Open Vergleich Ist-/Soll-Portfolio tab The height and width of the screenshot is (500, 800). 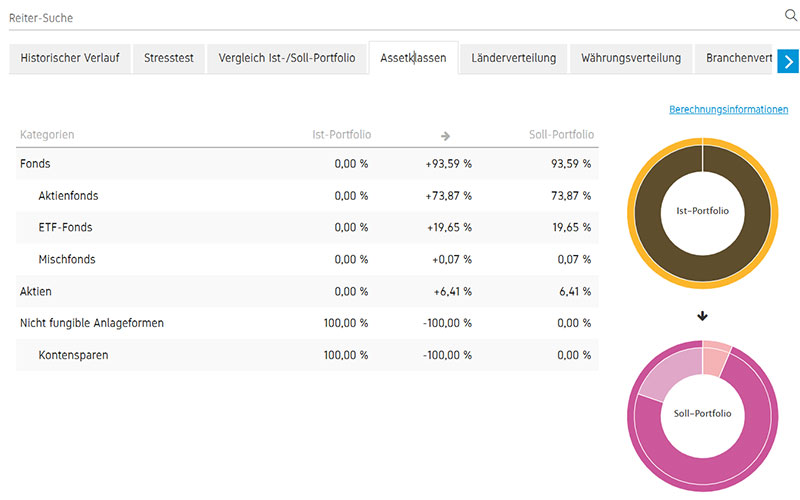286,58
